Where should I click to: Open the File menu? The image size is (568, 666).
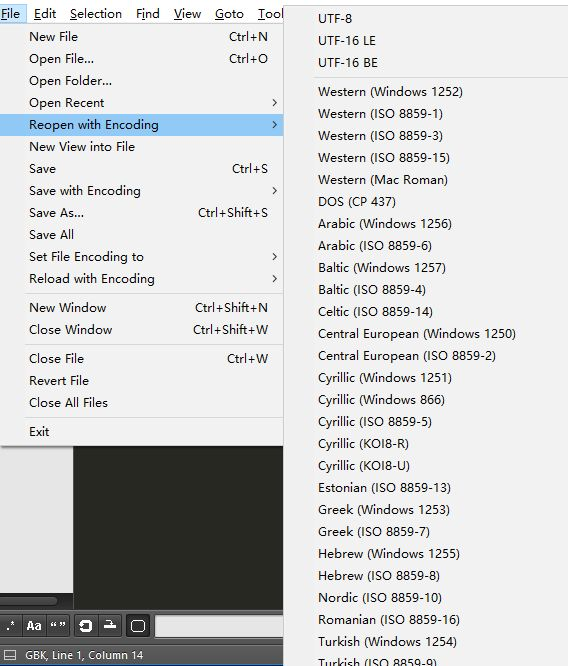[x=11, y=14]
